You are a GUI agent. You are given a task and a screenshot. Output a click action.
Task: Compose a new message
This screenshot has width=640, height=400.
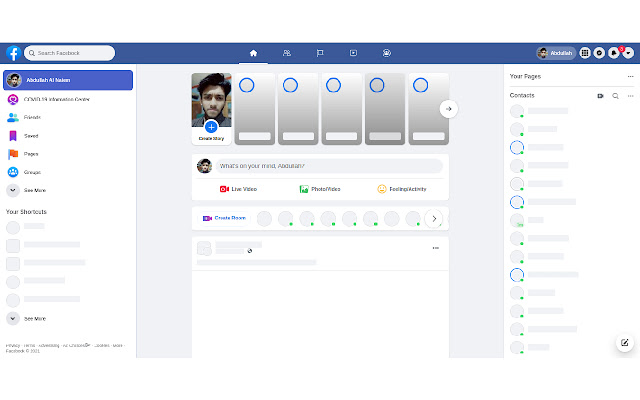(x=624, y=343)
